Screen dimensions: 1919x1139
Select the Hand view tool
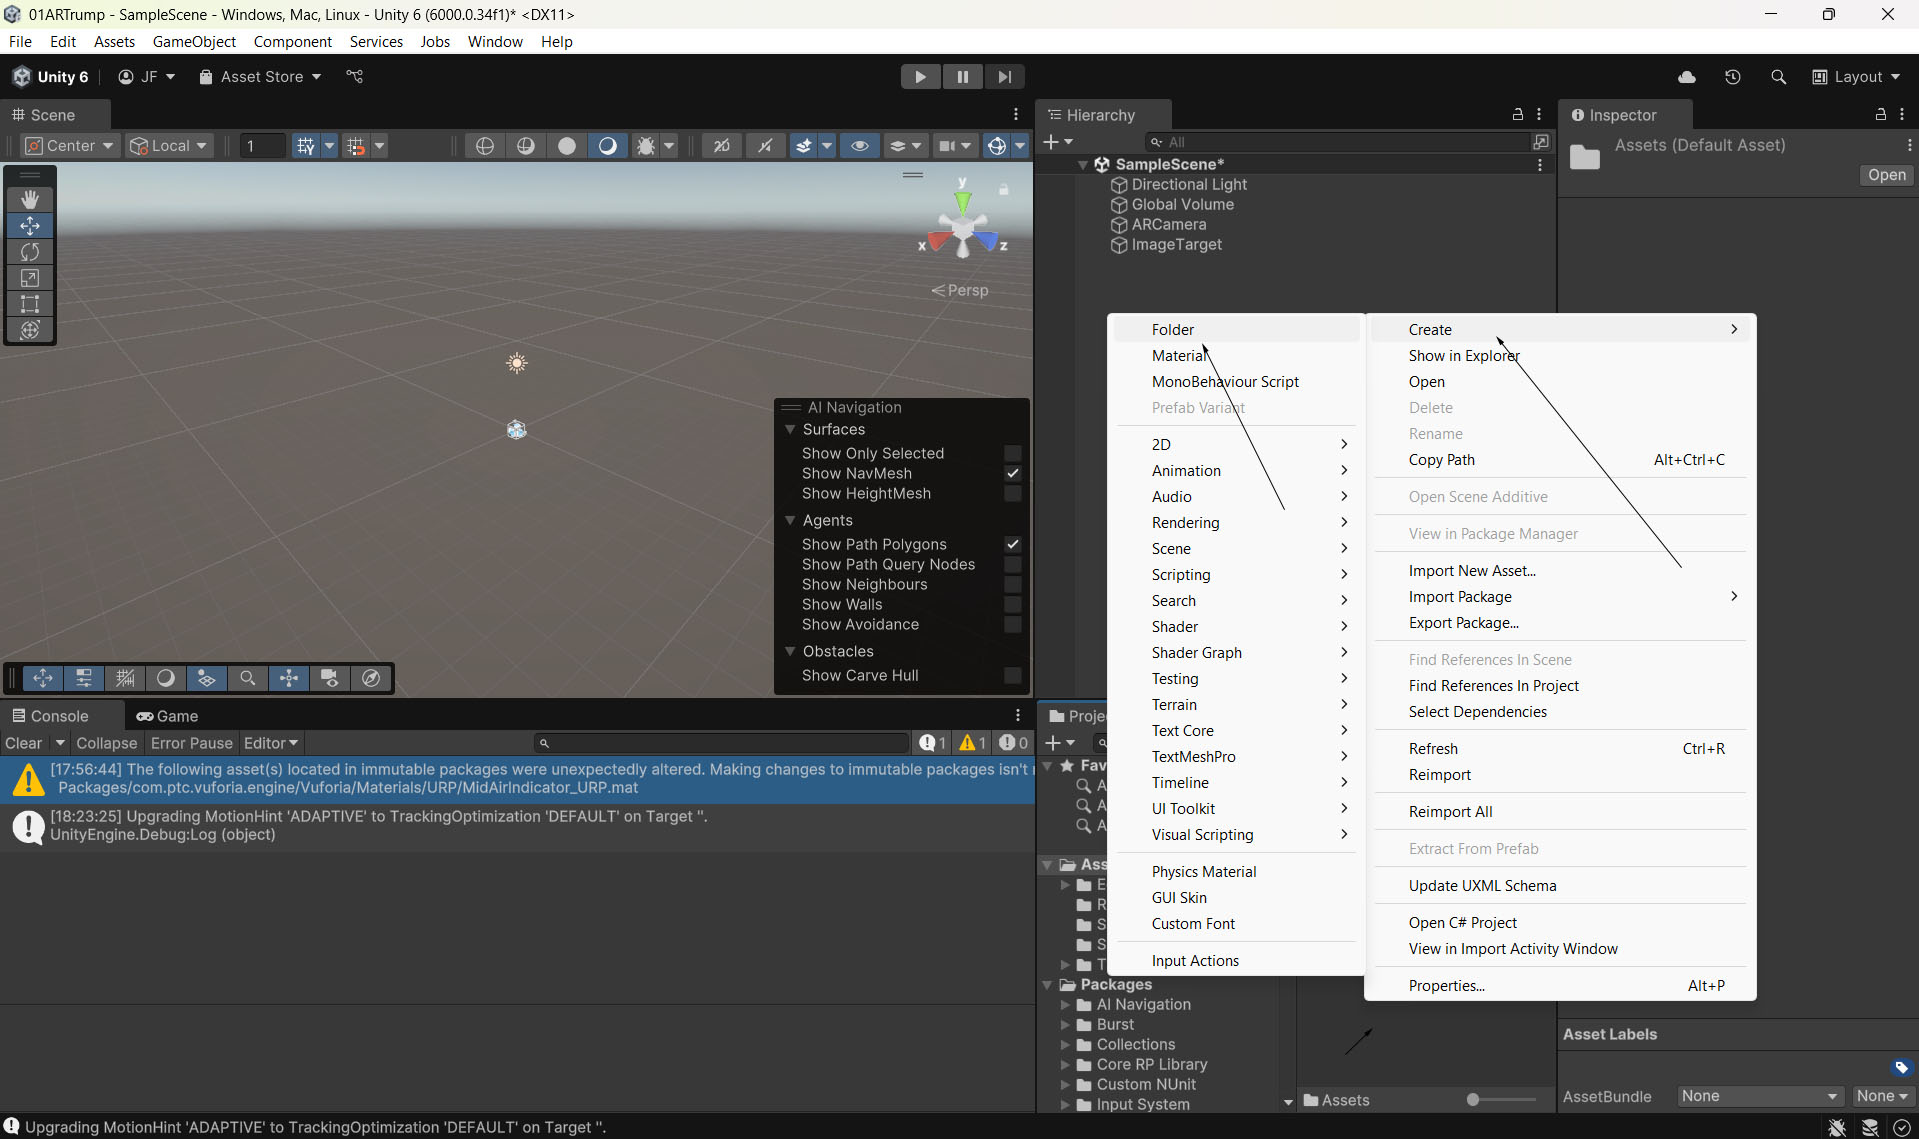point(30,199)
